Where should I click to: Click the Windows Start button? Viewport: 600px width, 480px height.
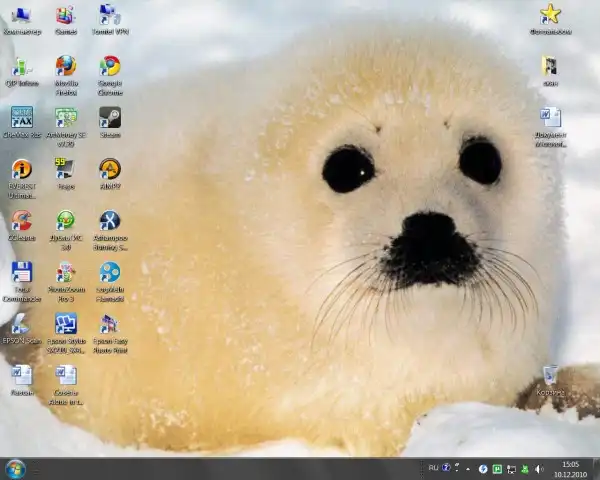tap(15, 468)
